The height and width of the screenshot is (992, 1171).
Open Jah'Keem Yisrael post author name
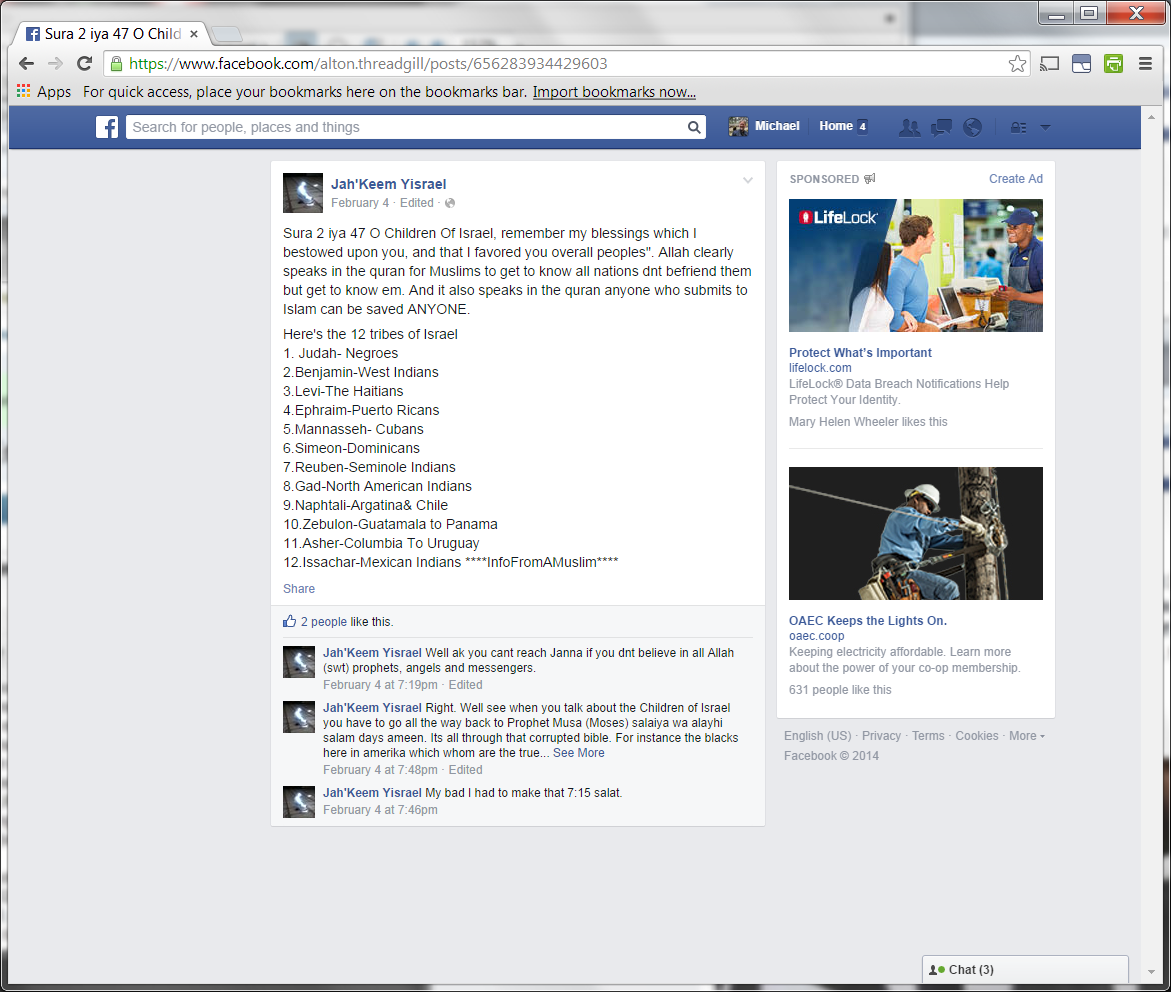388,184
